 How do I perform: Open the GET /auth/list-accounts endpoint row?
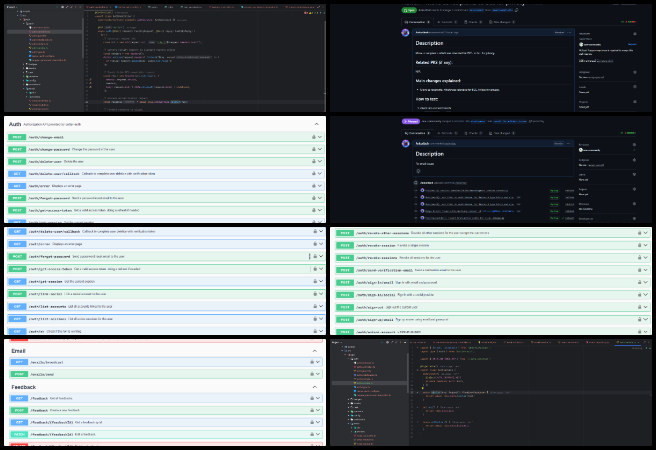point(166,307)
